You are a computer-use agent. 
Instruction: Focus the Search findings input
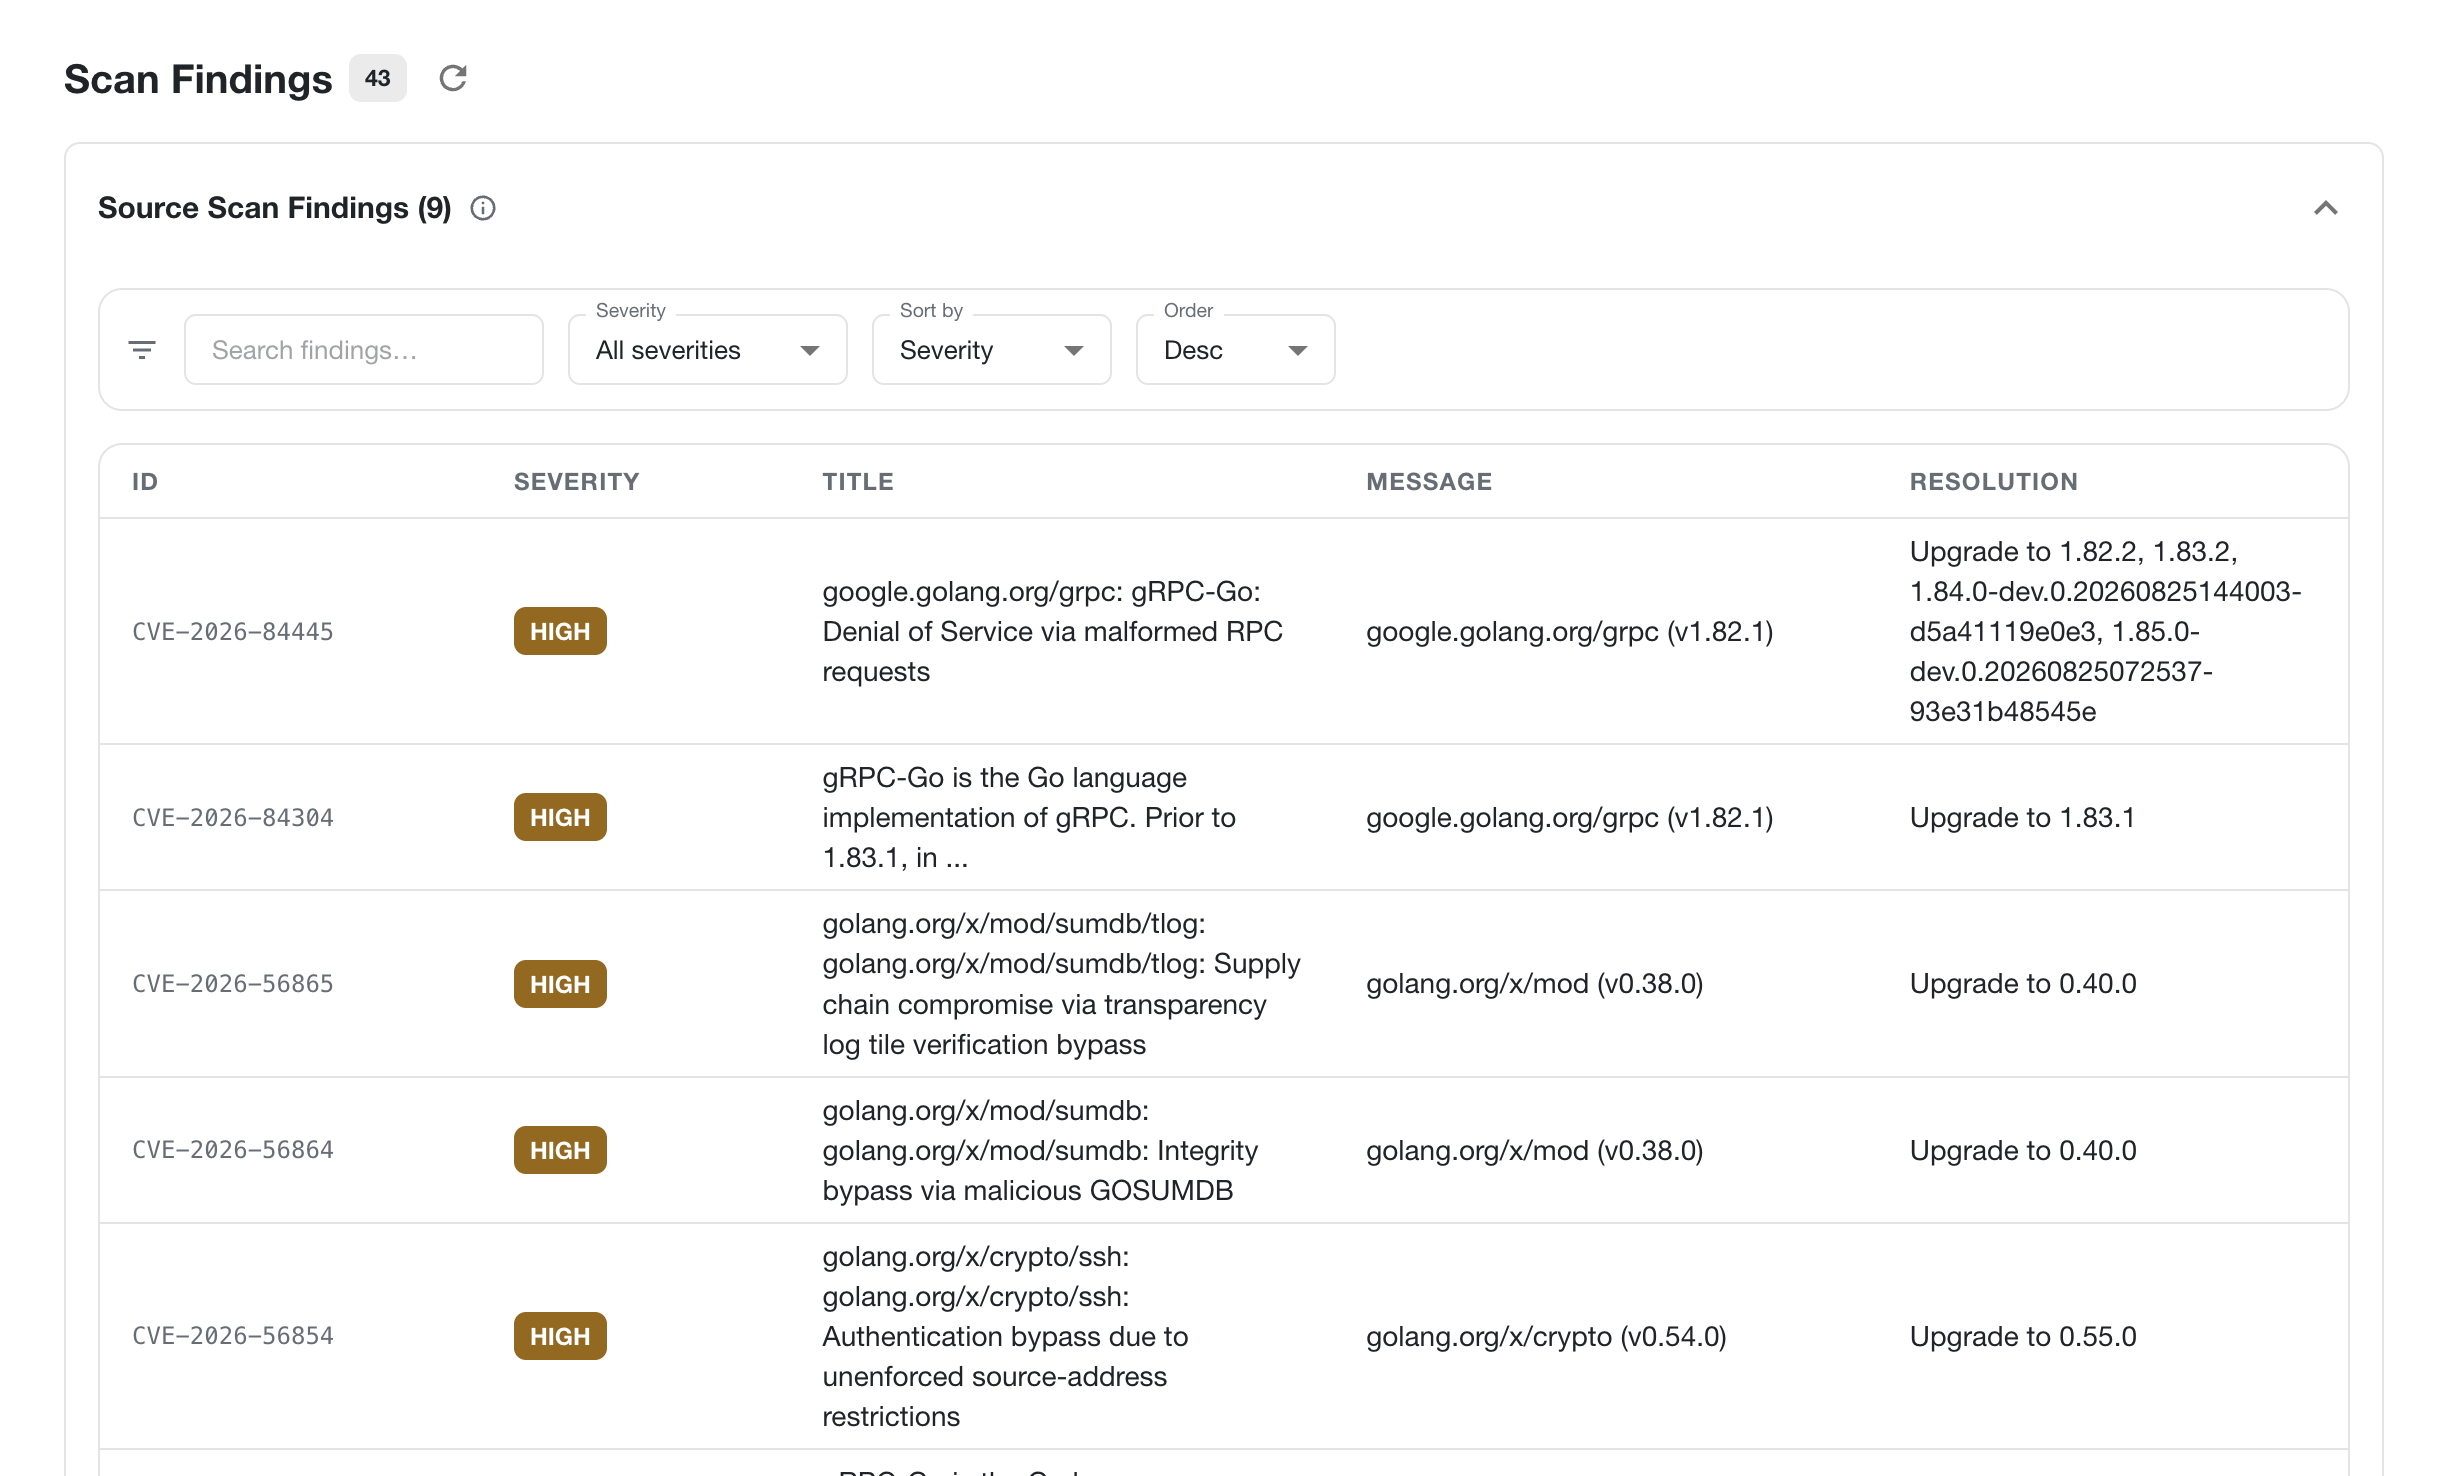pyautogui.click(x=364, y=350)
